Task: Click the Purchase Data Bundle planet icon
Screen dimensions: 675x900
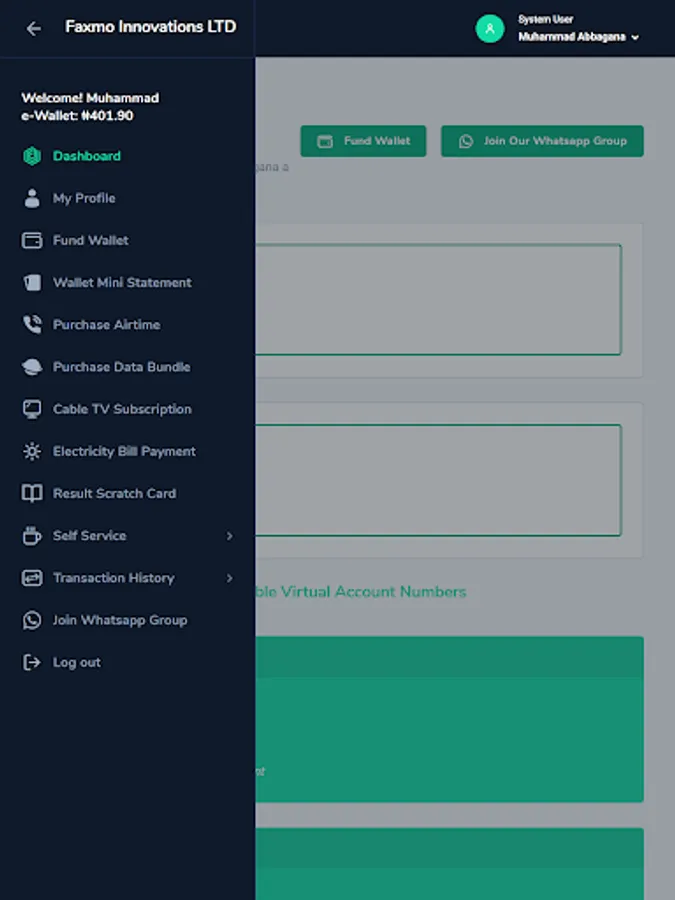Action: click(32, 367)
